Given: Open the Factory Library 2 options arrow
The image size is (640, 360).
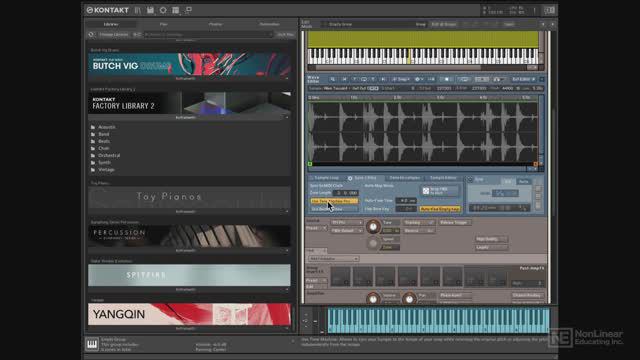Looking at the screenshot, I should click(287, 118).
